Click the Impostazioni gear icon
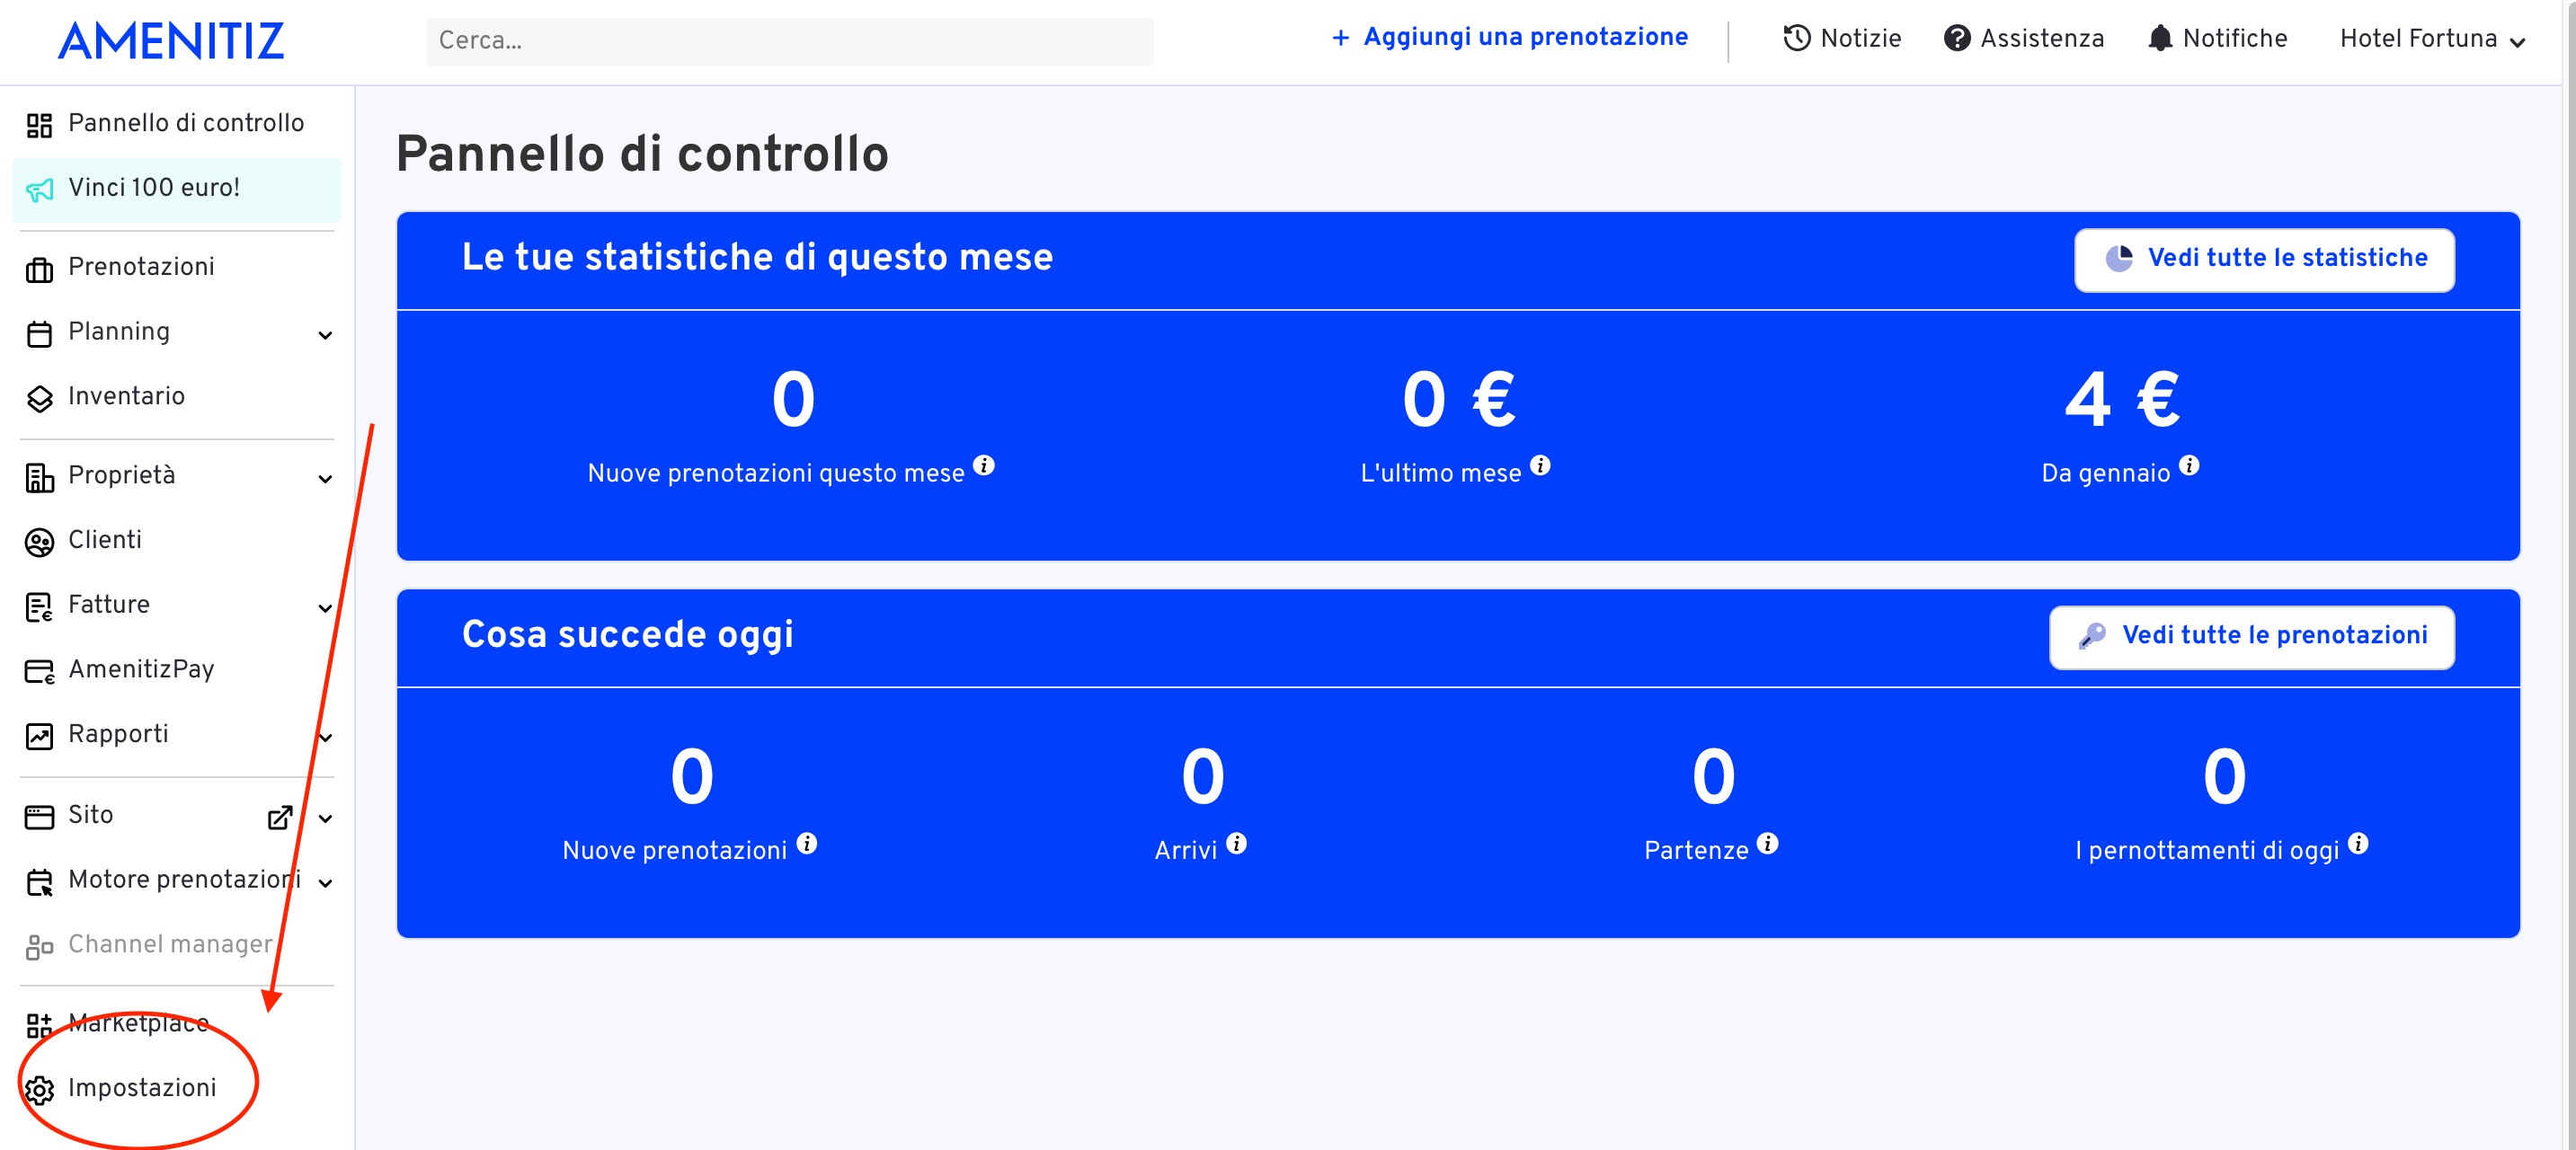This screenshot has width=2576, height=1150. tap(39, 1089)
